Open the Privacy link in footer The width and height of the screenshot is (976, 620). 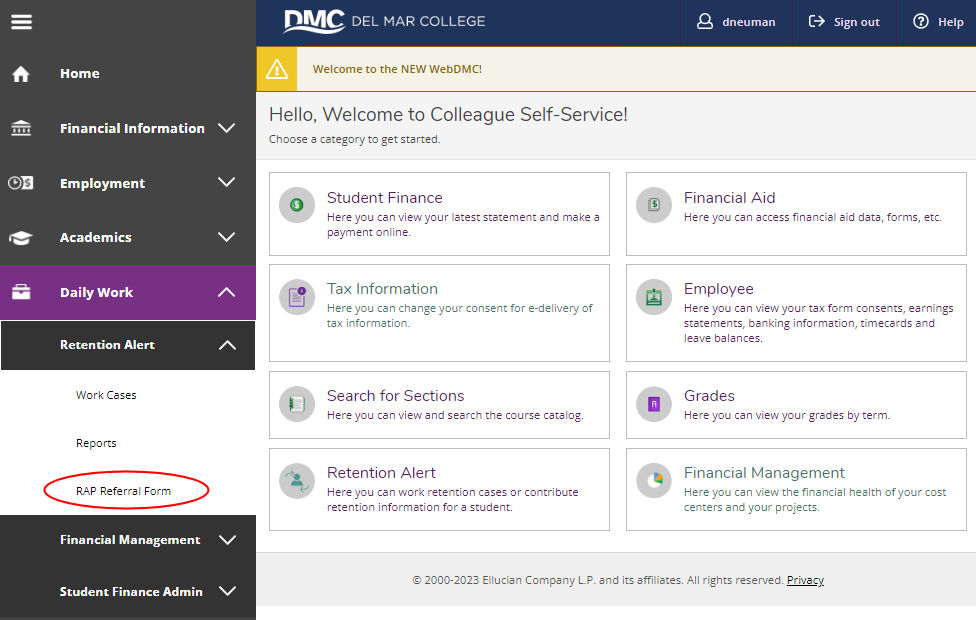pos(805,580)
